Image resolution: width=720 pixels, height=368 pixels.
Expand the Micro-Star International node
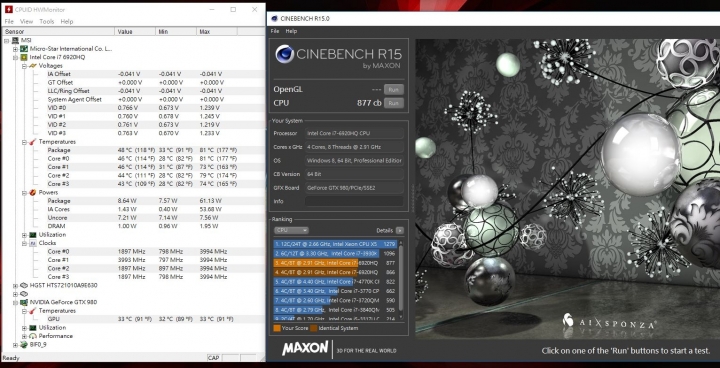tap(15, 49)
